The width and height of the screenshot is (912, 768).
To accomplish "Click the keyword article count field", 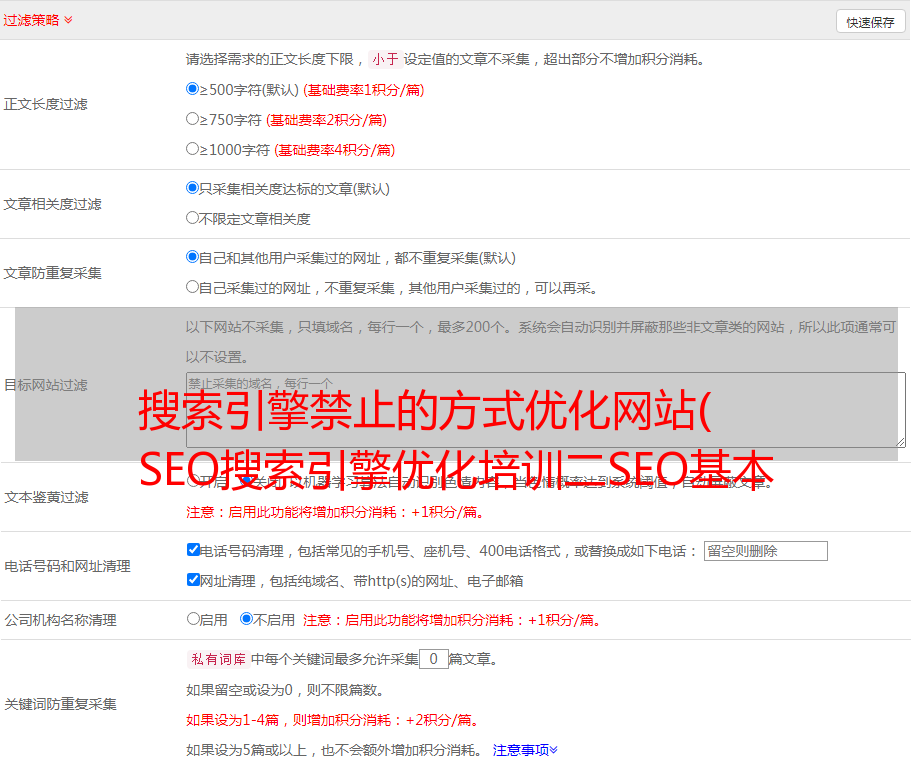I will pyautogui.click(x=433, y=659).
